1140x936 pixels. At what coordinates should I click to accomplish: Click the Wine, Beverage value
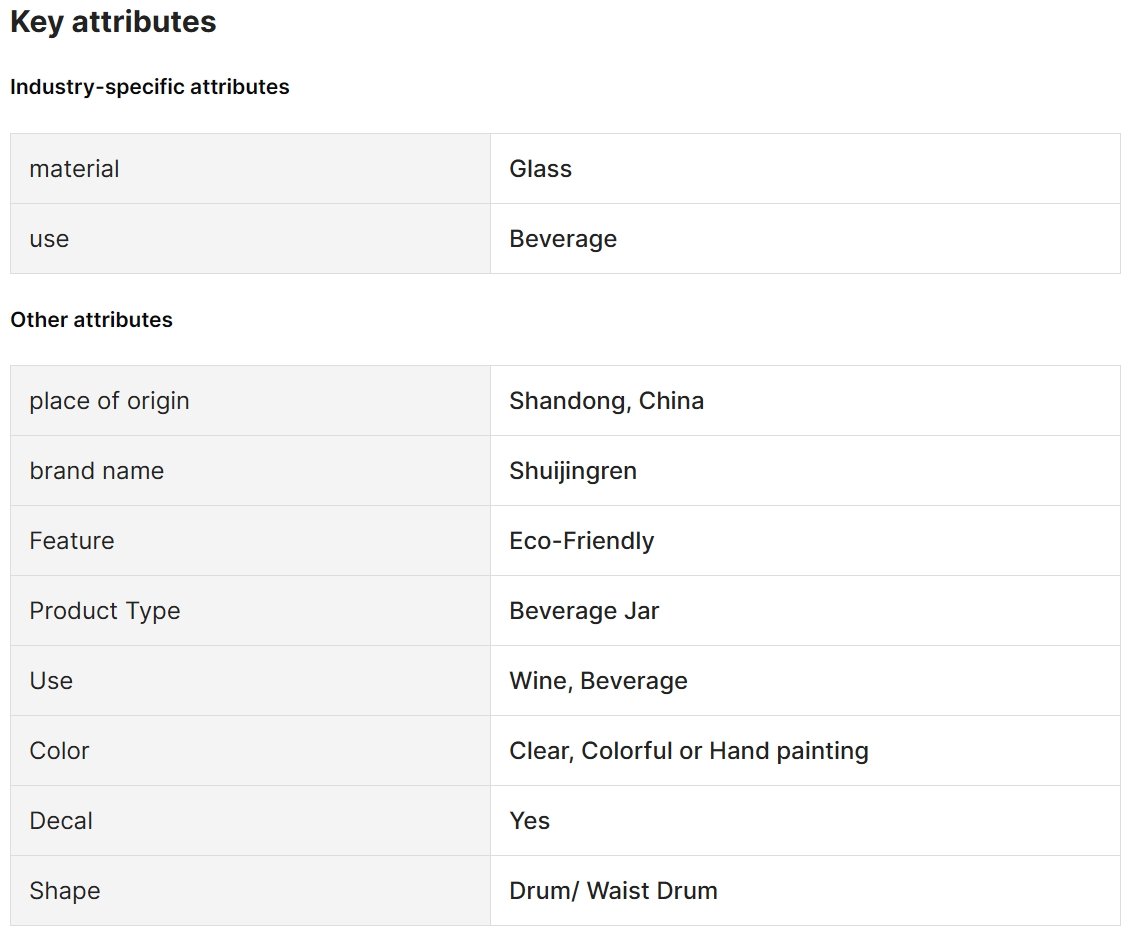point(598,681)
